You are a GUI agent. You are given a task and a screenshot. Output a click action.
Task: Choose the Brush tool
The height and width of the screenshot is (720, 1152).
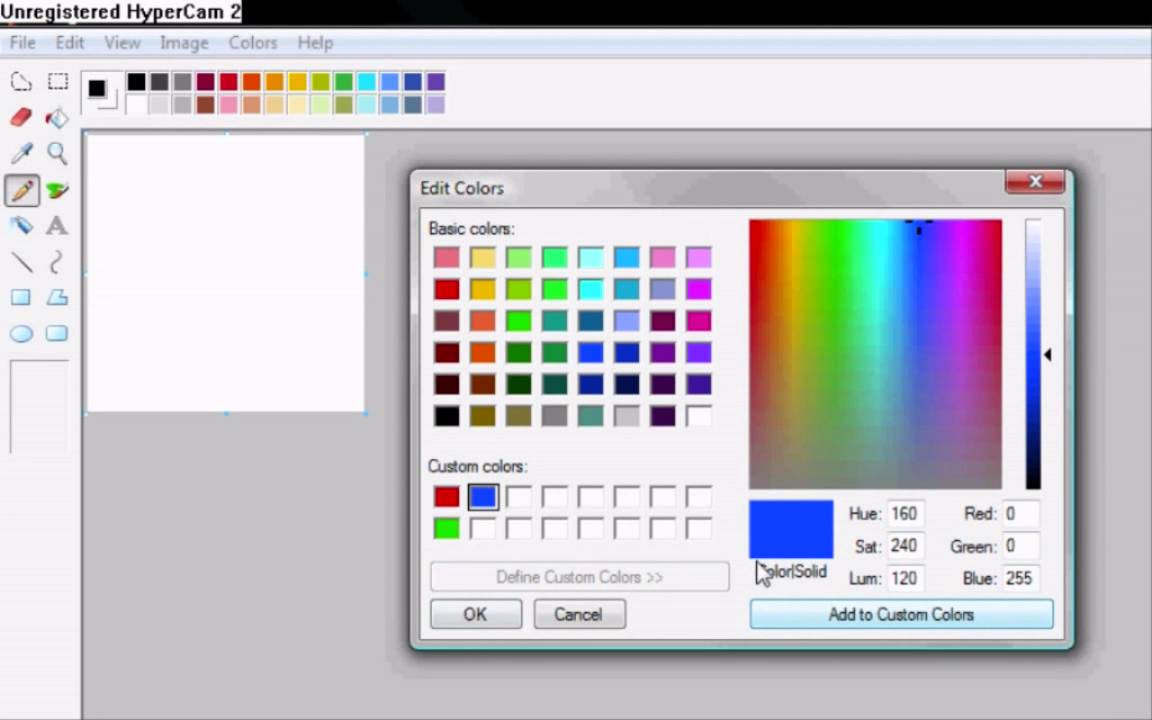[x=57, y=190]
